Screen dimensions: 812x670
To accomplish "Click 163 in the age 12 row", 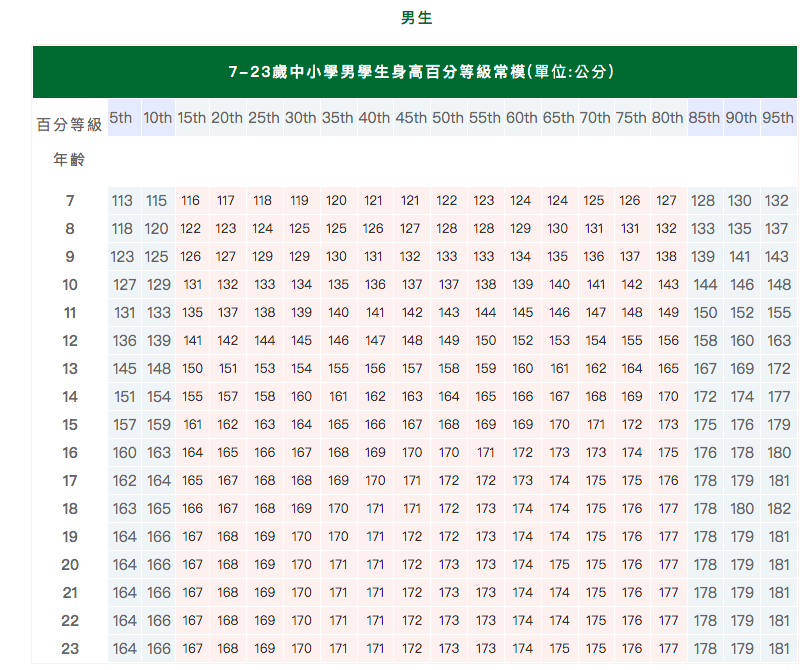I will [x=779, y=341].
